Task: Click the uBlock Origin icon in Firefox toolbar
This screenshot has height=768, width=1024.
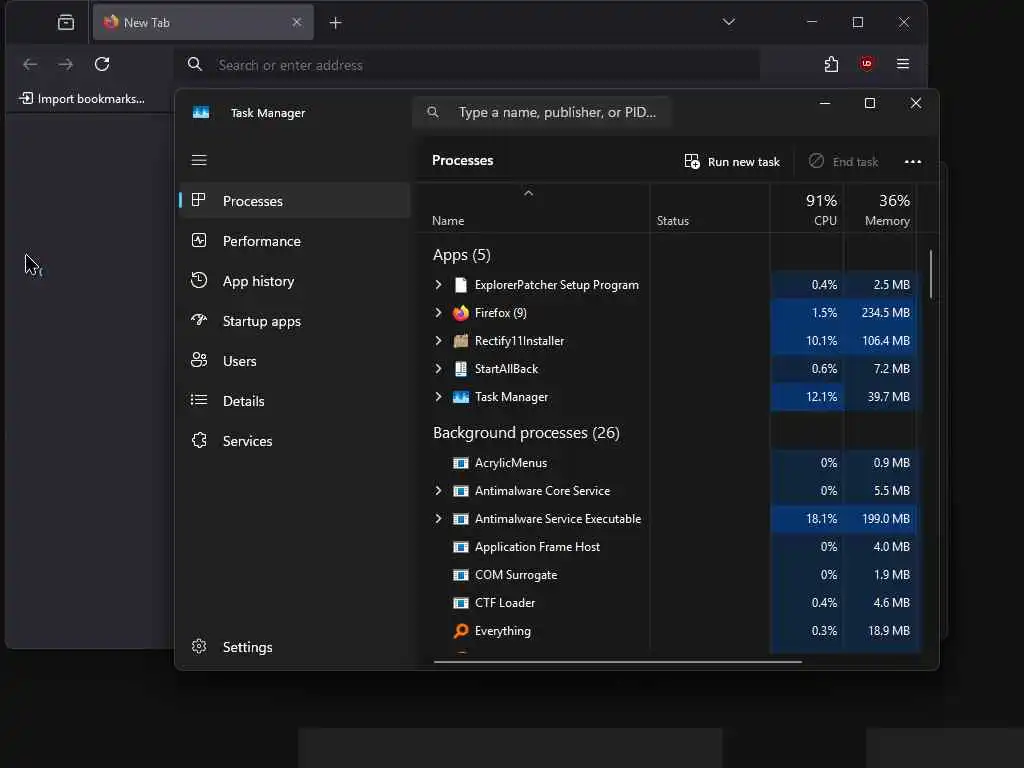Action: [867, 63]
